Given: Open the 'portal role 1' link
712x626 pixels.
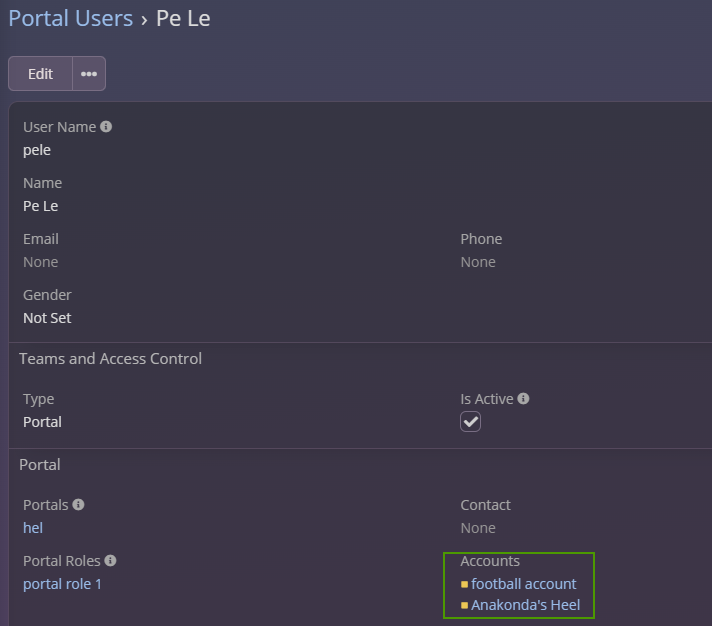Looking at the screenshot, I should (x=62, y=584).
